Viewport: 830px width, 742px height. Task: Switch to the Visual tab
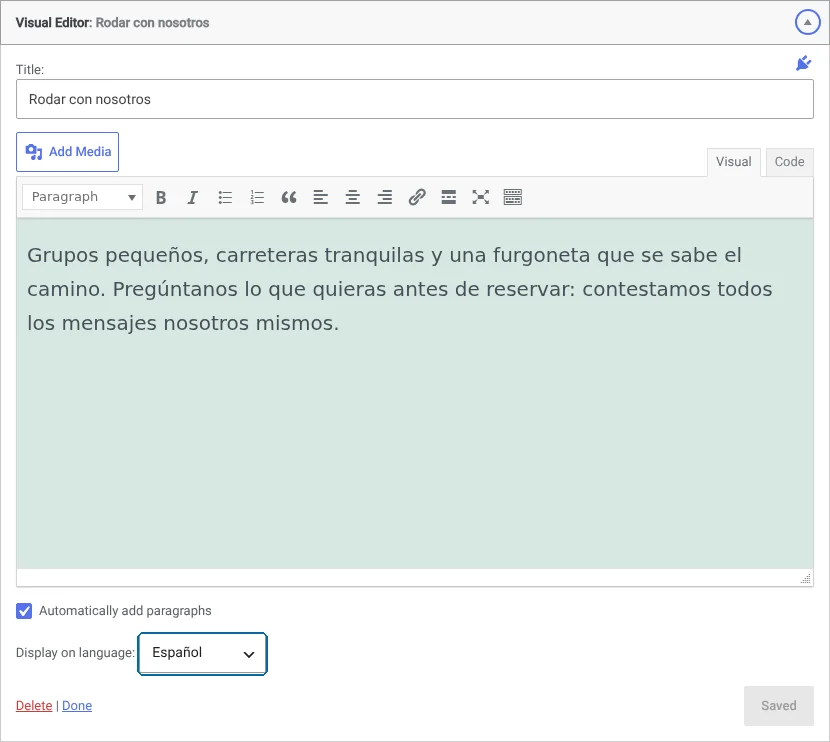734,162
